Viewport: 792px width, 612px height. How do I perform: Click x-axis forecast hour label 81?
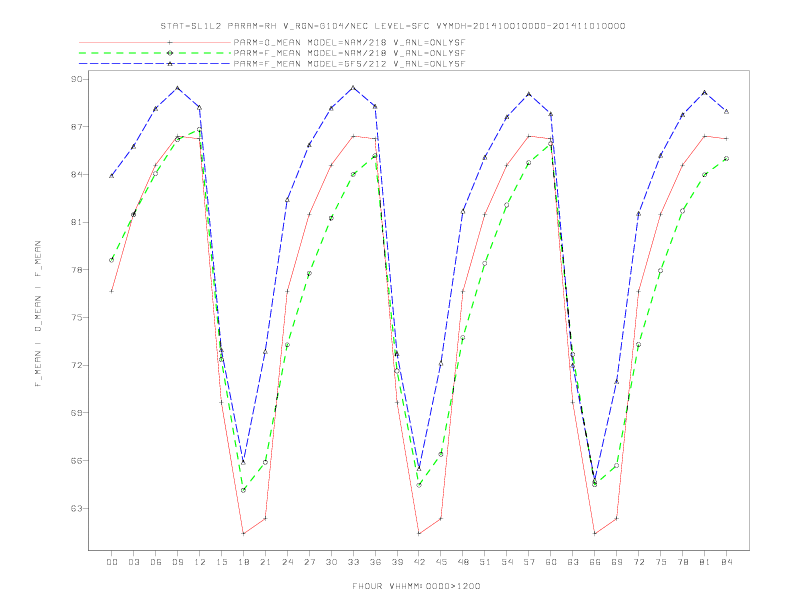tap(705, 562)
